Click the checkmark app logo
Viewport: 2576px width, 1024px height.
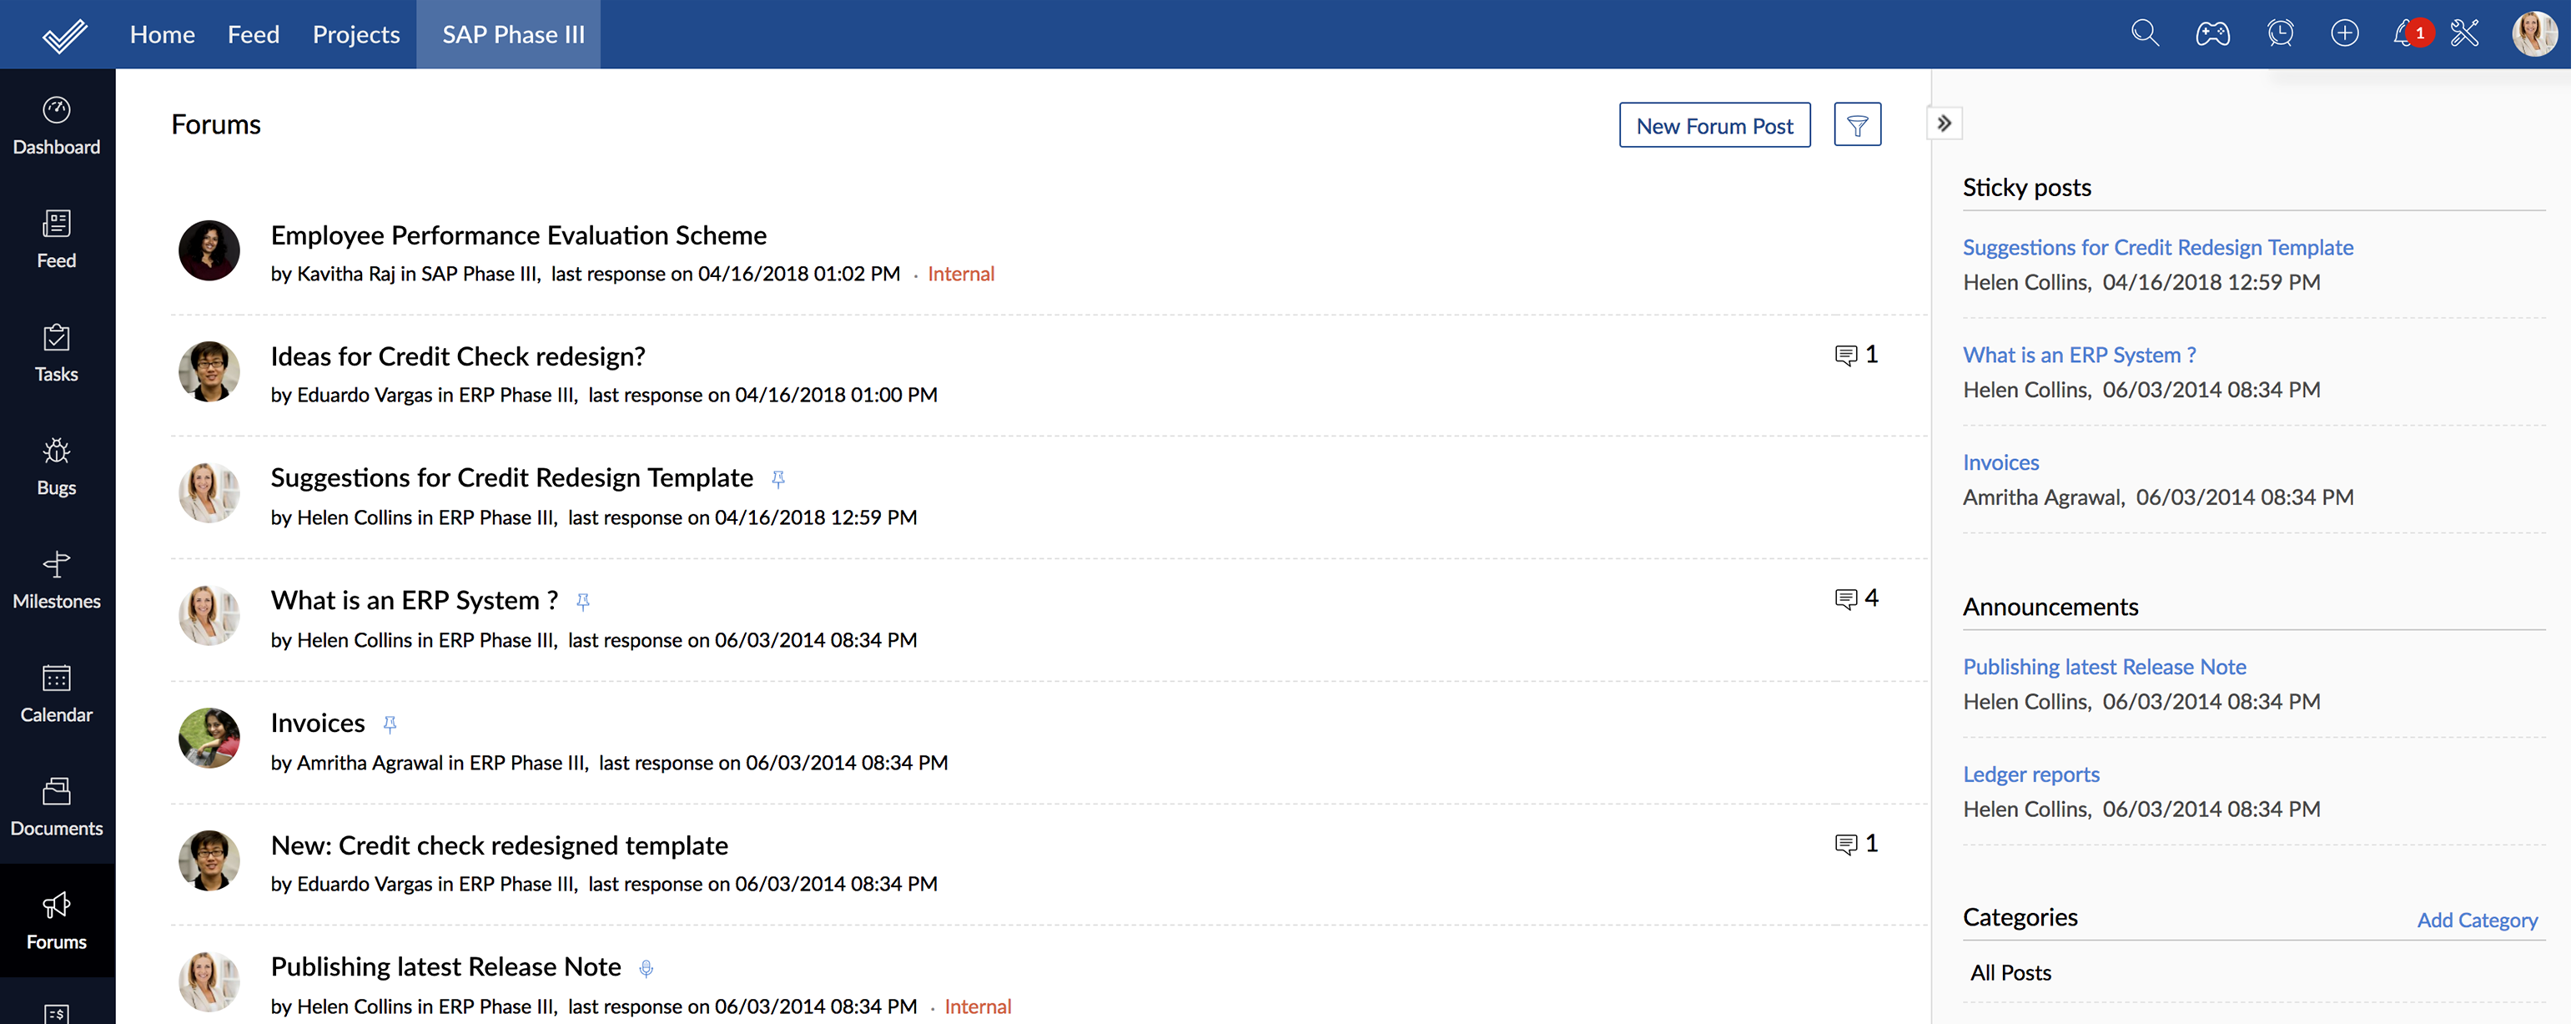(x=64, y=35)
